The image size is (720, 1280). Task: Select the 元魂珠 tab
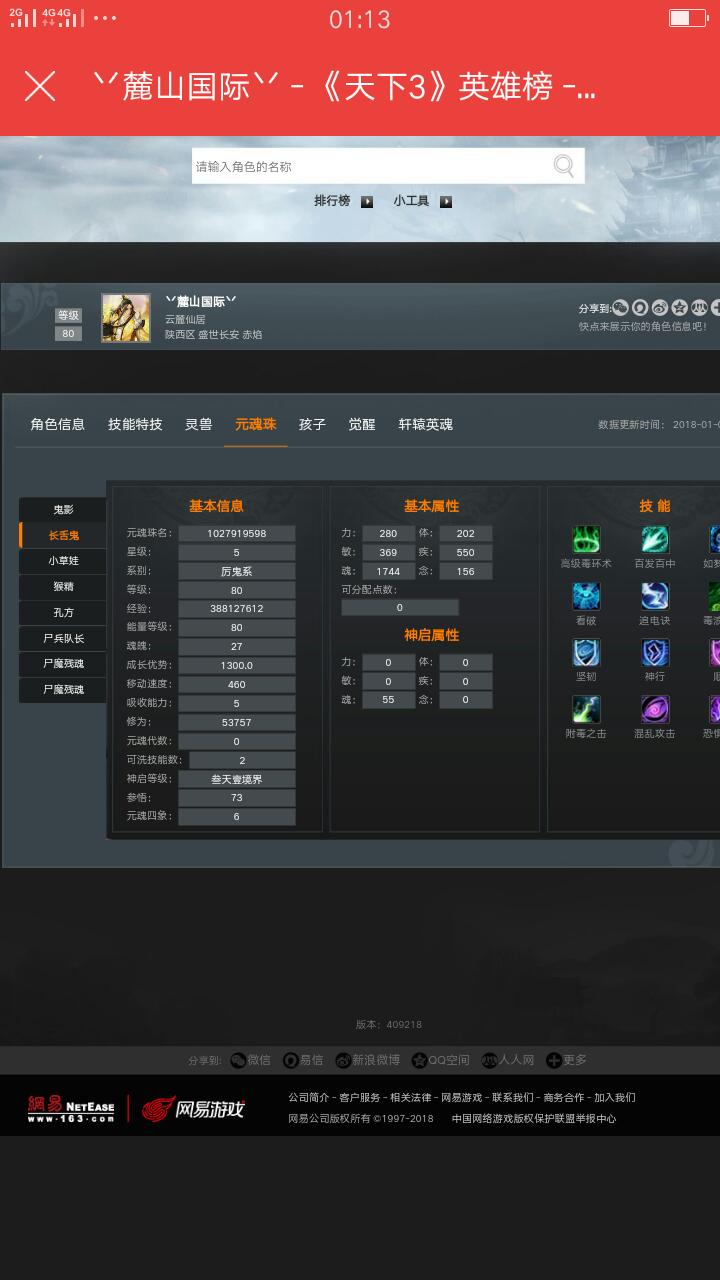(256, 424)
